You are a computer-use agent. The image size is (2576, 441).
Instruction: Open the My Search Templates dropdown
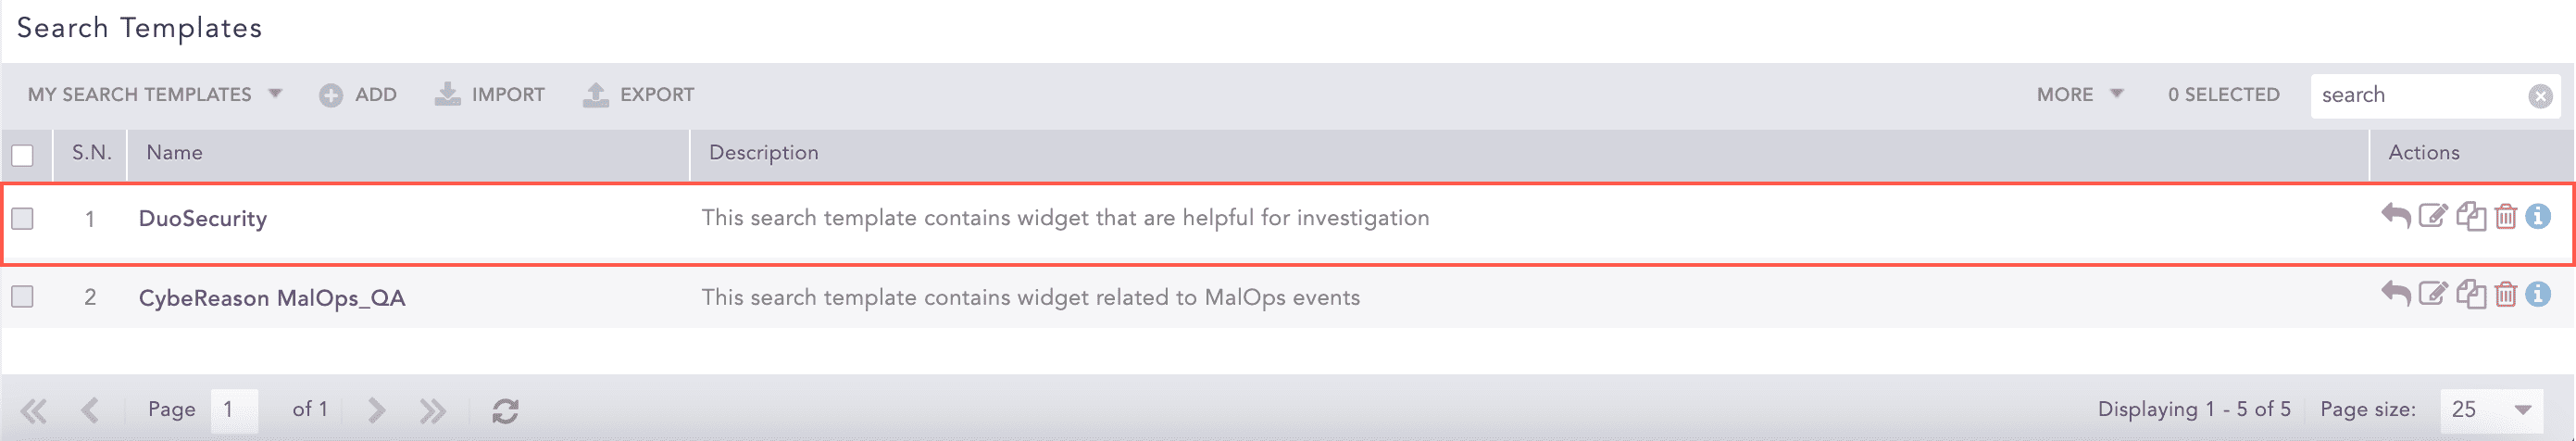coord(155,94)
